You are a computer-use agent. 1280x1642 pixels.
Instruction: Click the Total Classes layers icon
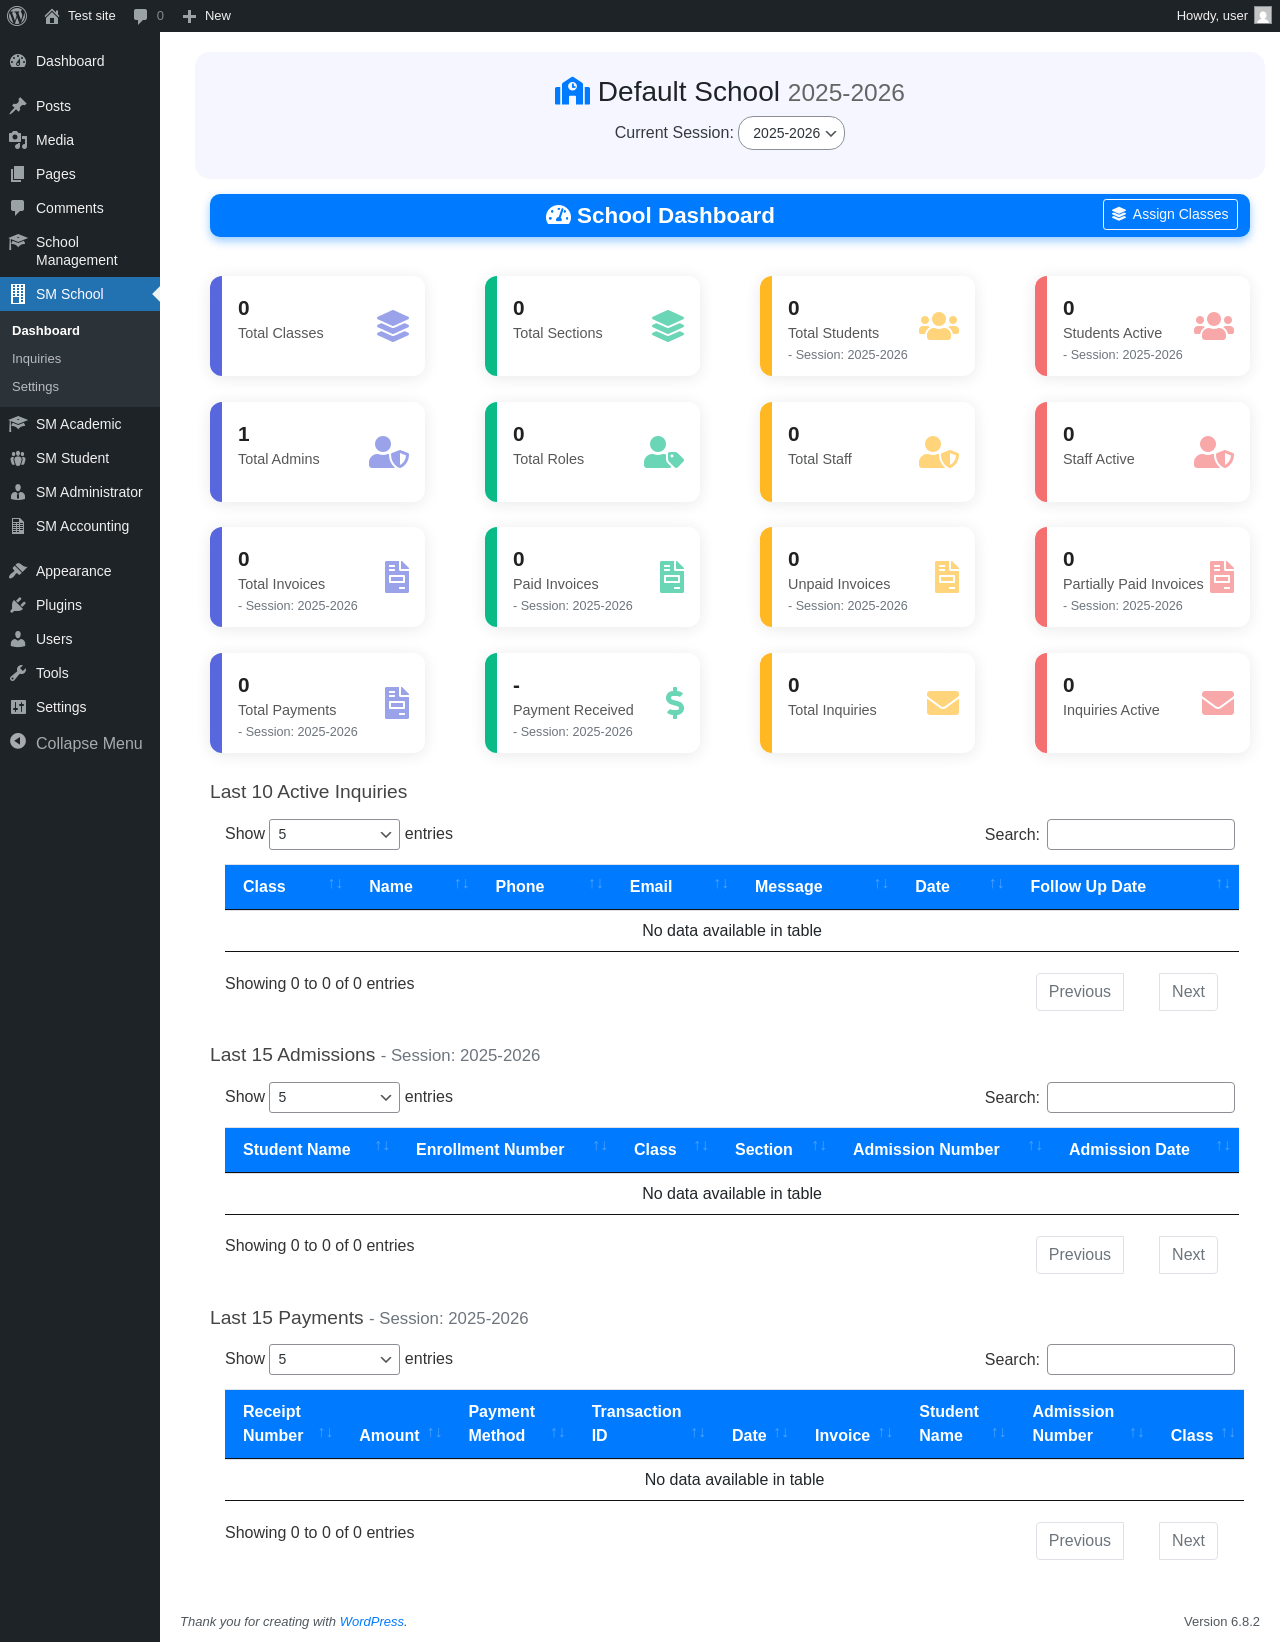click(x=393, y=326)
